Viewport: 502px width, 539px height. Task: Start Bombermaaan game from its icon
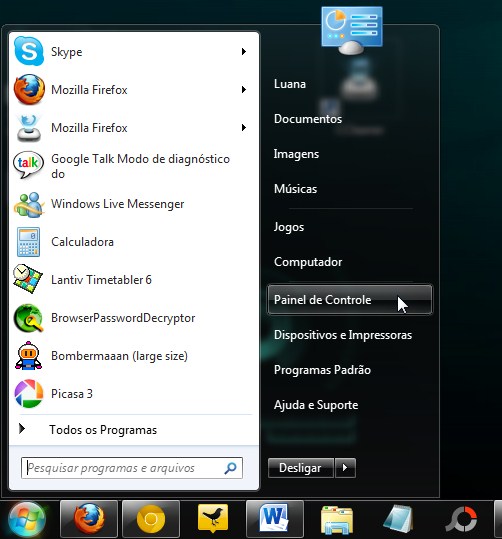(29, 355)
